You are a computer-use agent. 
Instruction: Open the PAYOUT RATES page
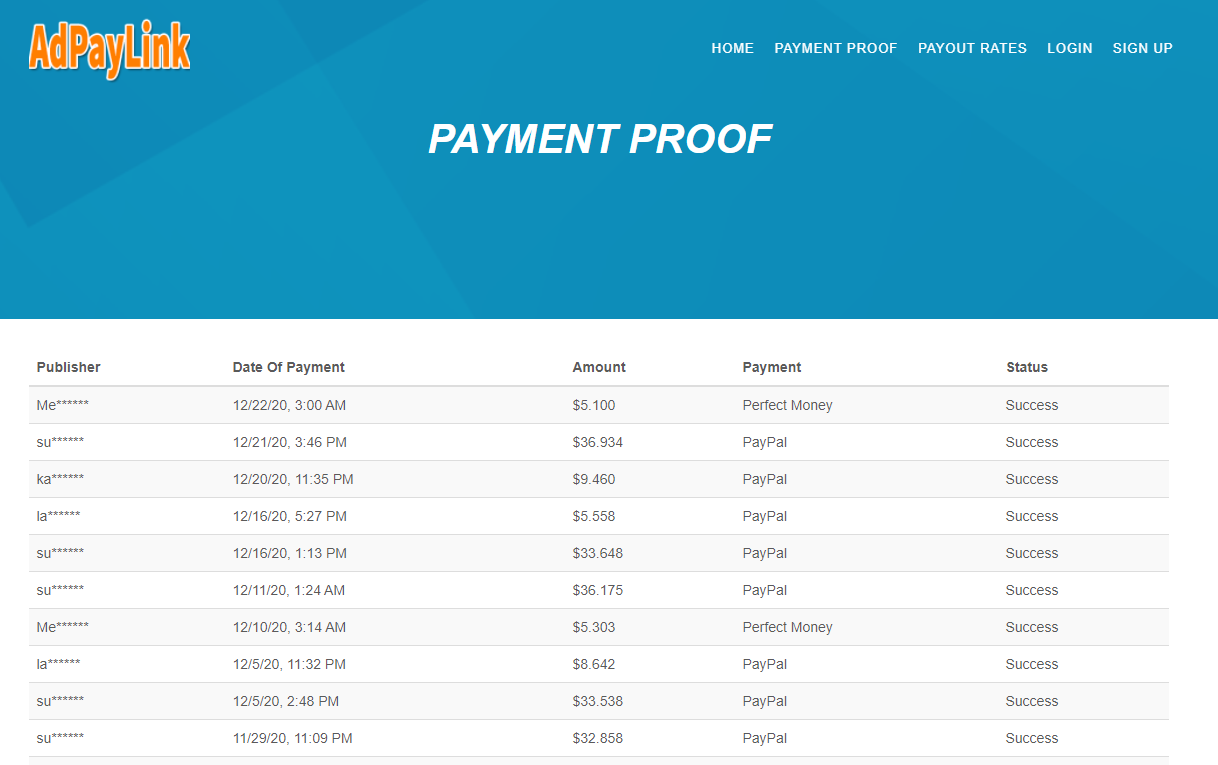click(972, 48)
